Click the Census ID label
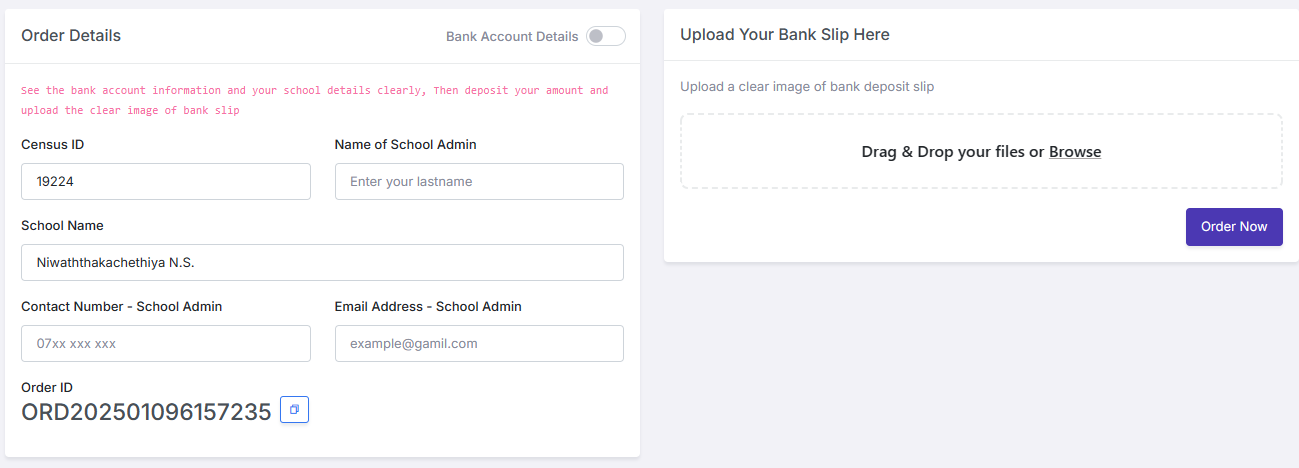This screenshot has height=468, width=1299. [52, 144]
